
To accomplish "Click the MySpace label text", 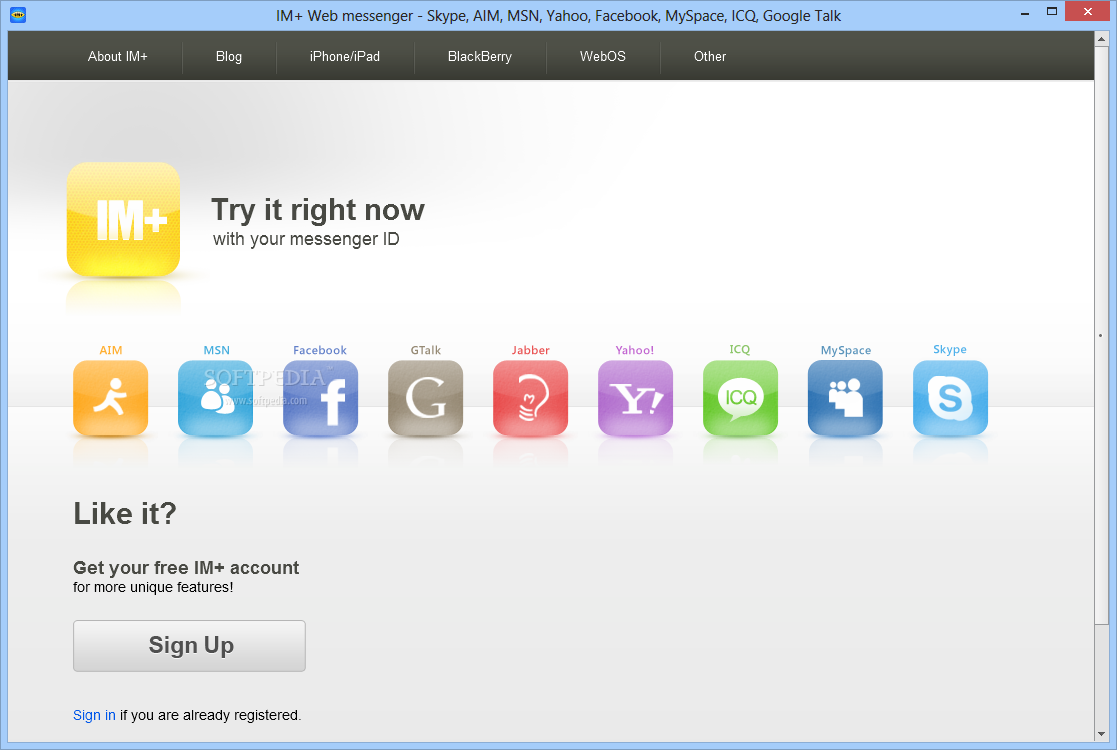I will tap(846, 350).
